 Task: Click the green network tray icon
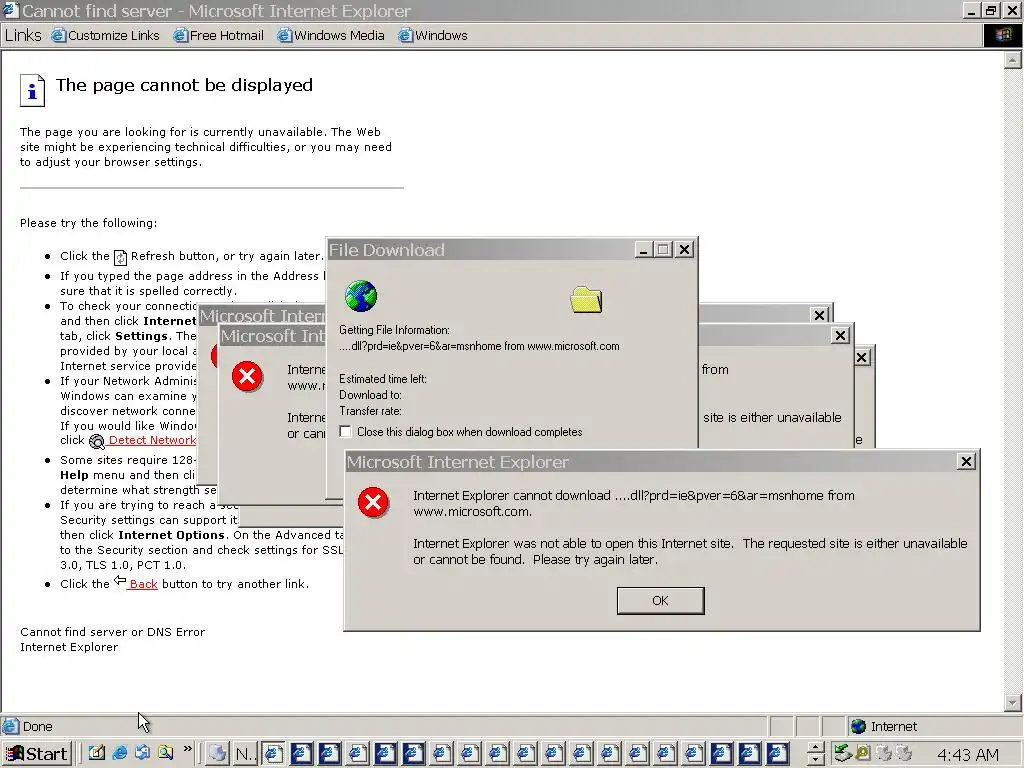pos(842,753)
